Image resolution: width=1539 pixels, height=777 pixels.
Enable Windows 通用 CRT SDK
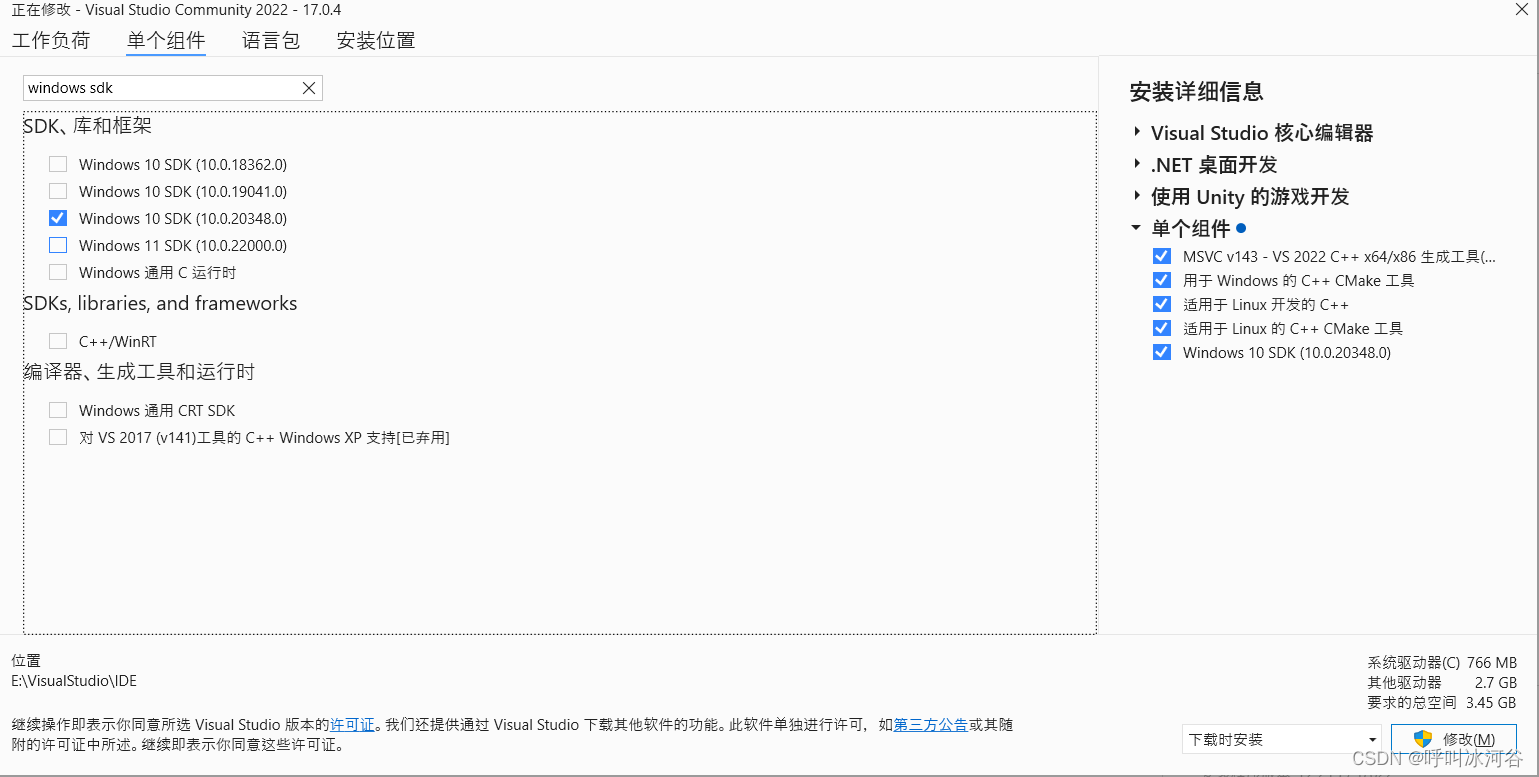[58, 410]
